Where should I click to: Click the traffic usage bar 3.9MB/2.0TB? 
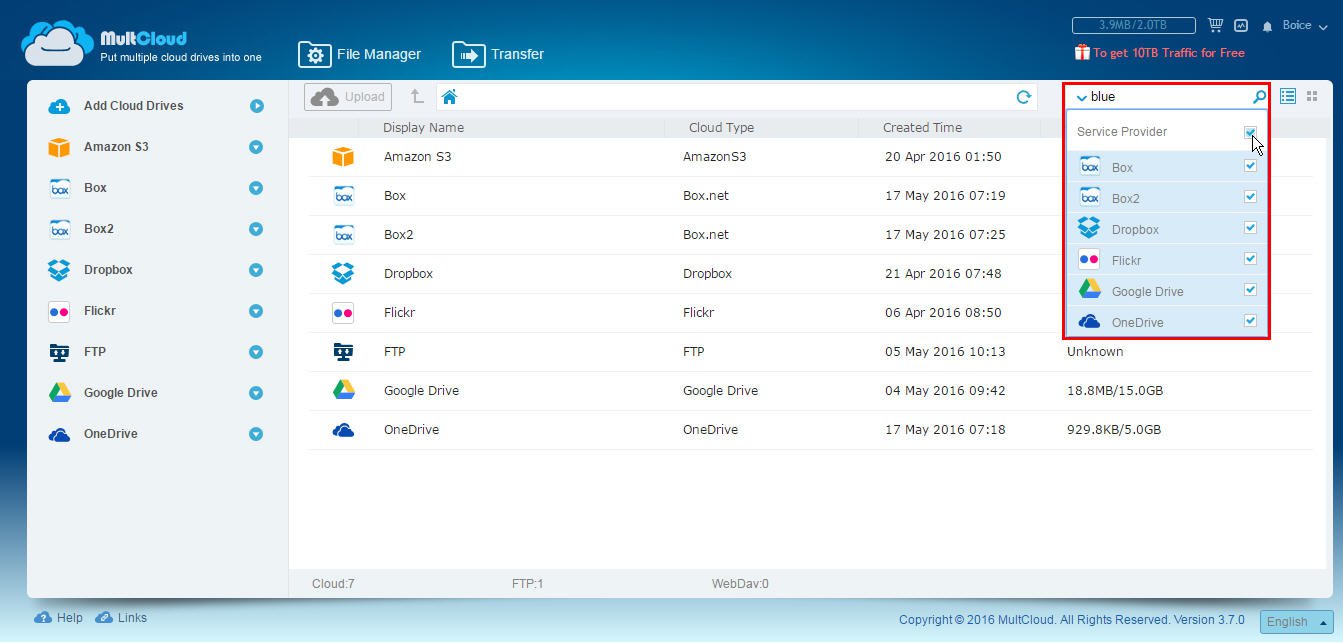[1133, 25]
